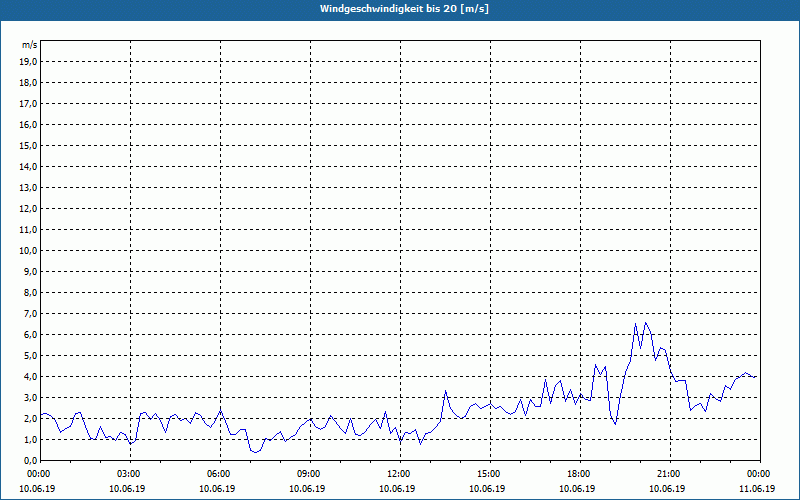Click the '9,0' y-axis label

pyautogui.click(x=30, y=271)
